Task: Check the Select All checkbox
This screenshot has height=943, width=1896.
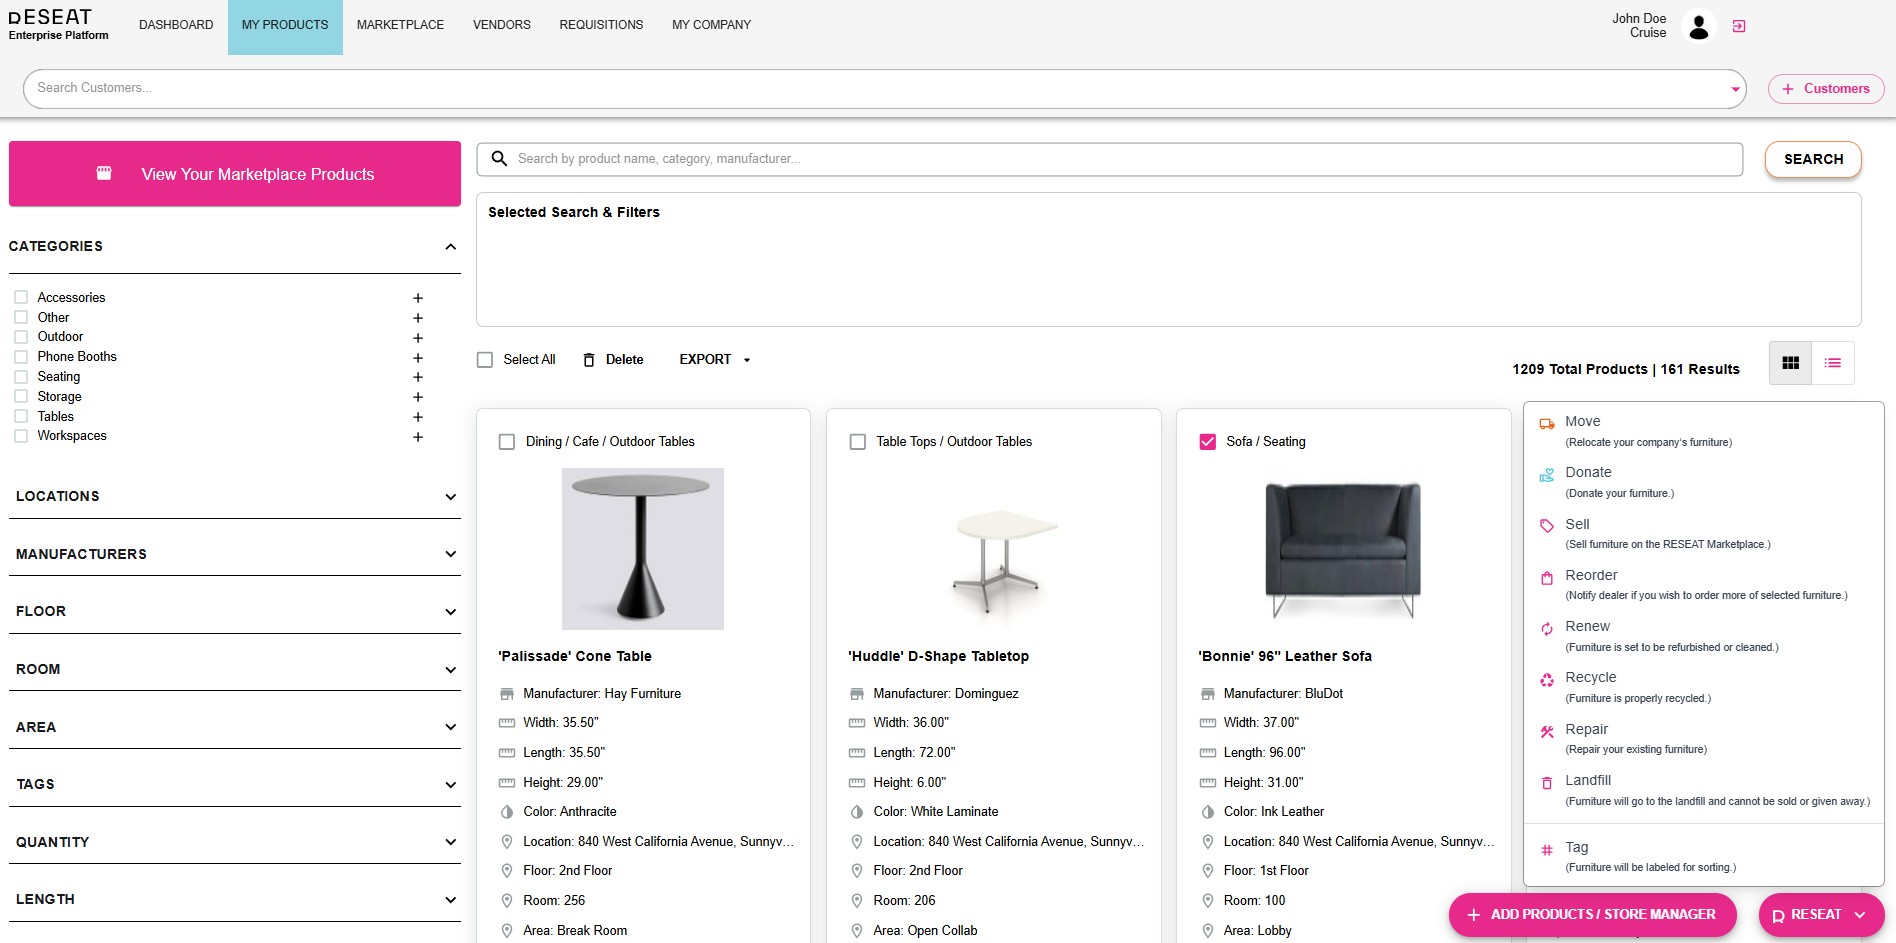Action: point(485,360)
